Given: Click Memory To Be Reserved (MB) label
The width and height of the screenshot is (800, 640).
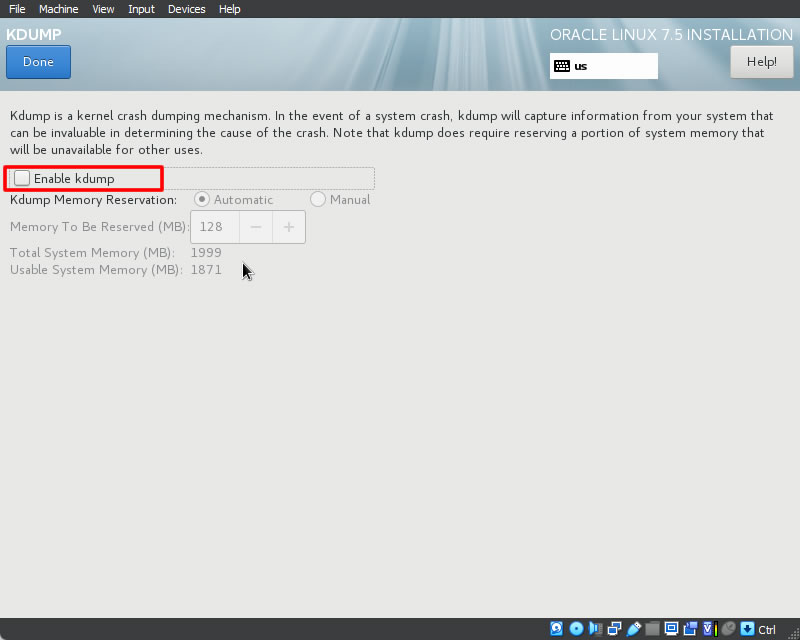Looking at the screenshot, I should (x=99, y=227).
